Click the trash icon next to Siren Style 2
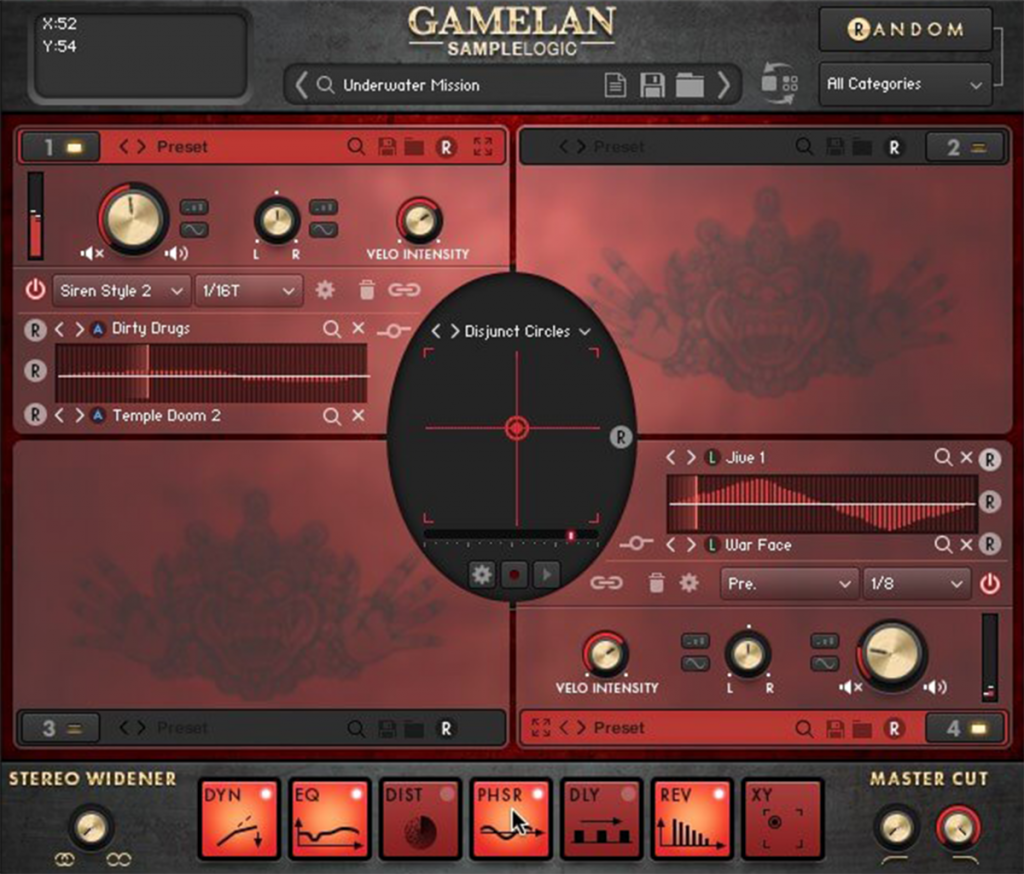1024x874 pixels. [x=367, y=290]
